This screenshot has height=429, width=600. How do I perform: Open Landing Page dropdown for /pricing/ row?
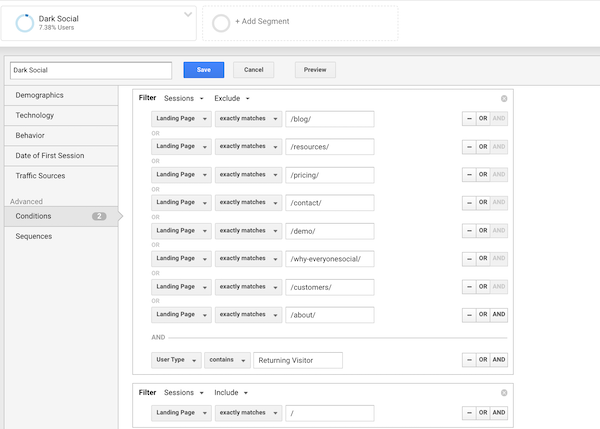181,175
